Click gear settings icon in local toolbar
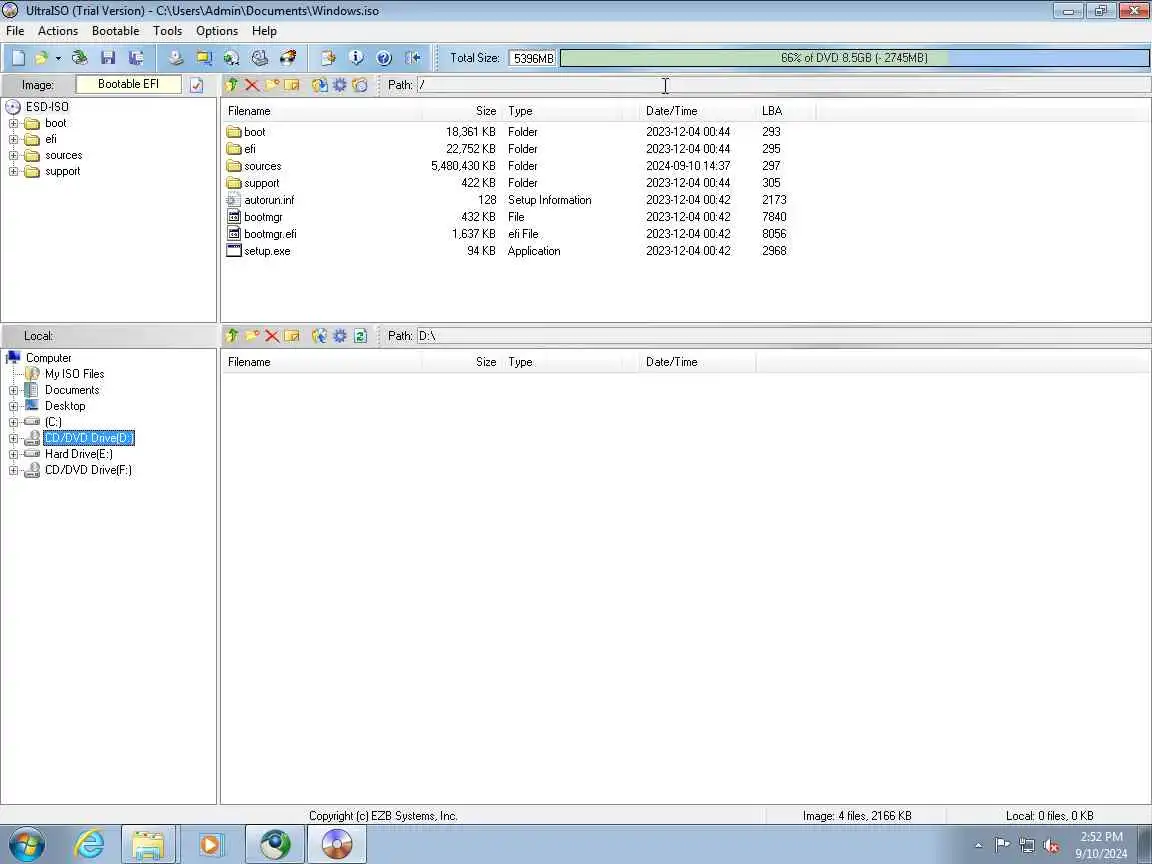Screen dimensions: 1152x864 339,336
